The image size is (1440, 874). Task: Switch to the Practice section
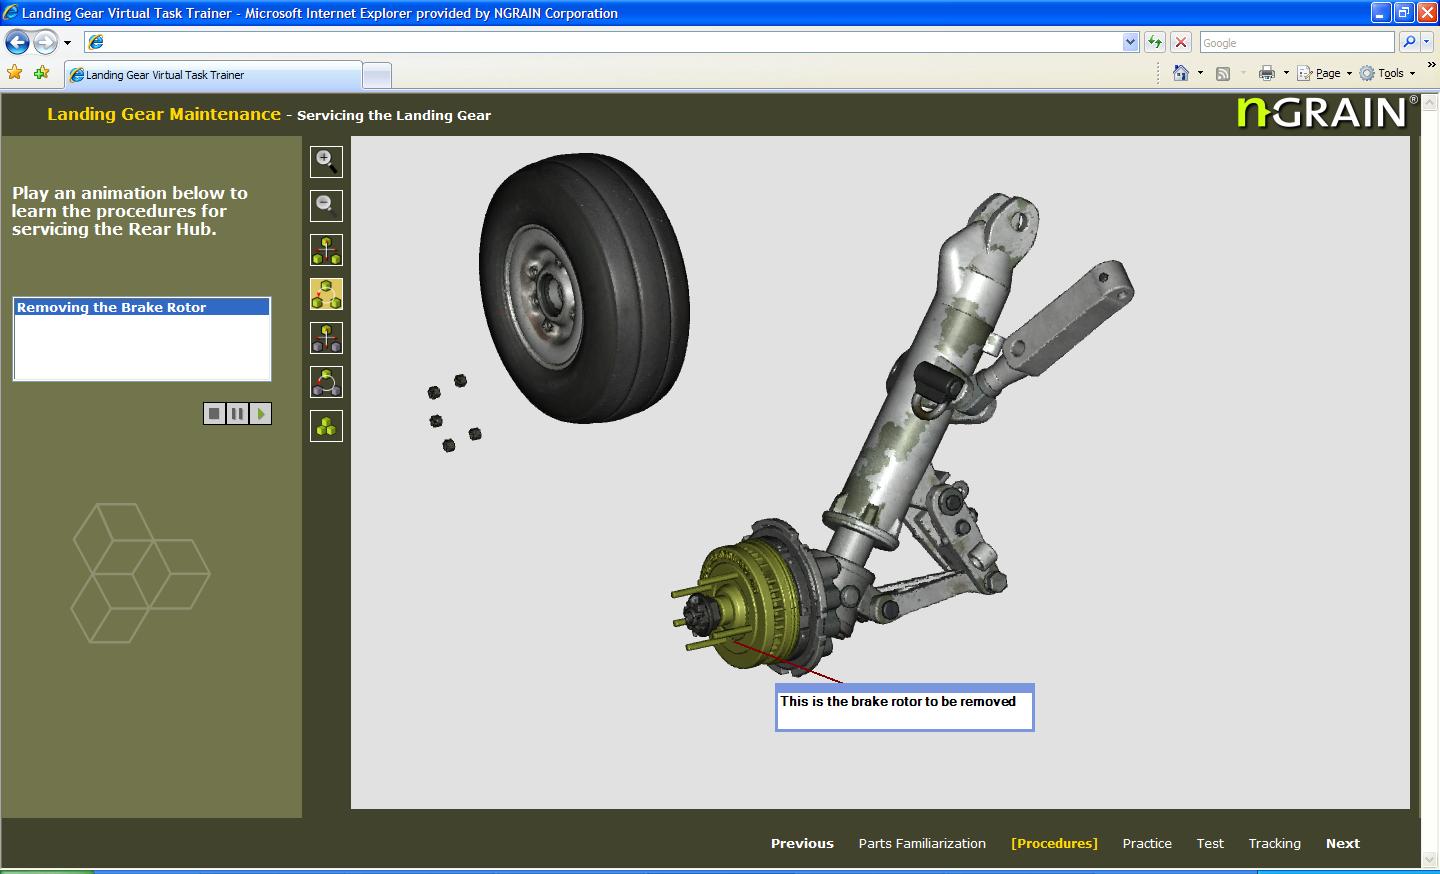point(1147,843)
